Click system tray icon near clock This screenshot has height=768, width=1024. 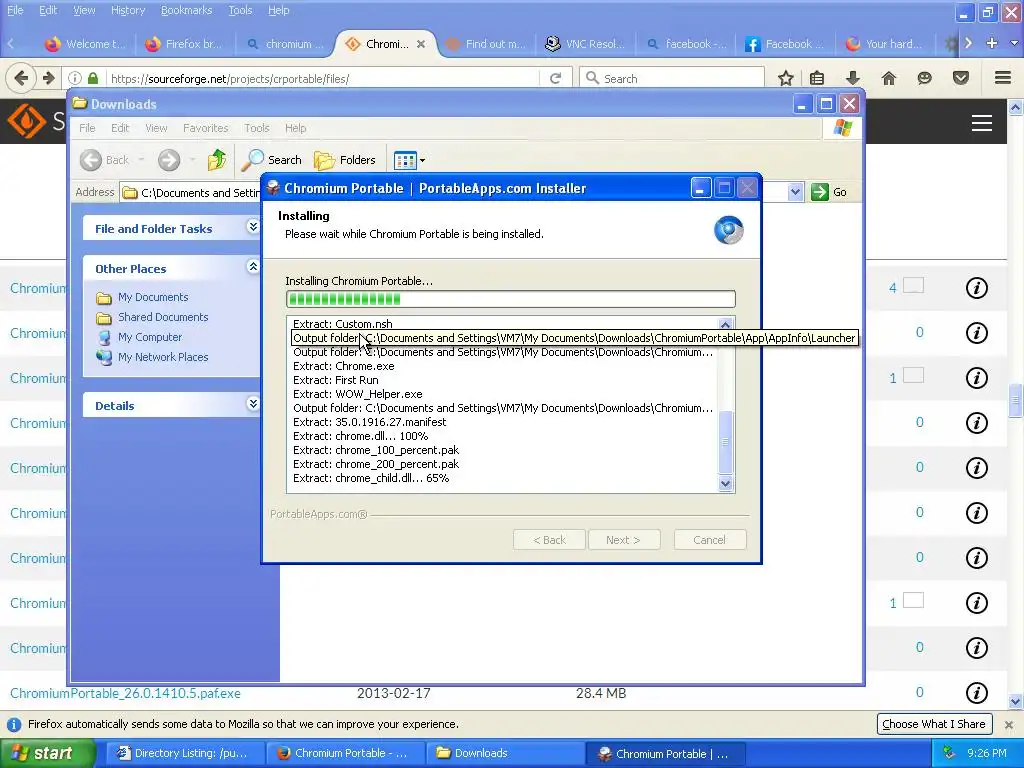point(950,754)
